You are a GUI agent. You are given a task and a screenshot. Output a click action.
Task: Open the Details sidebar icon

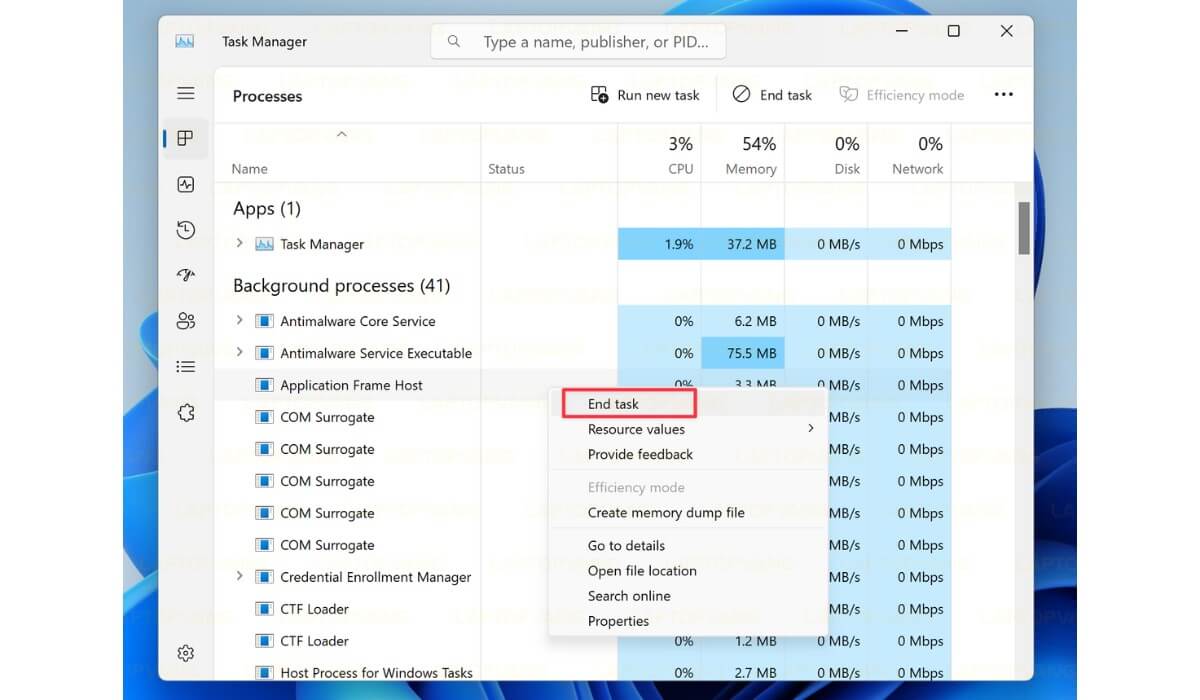185,367
